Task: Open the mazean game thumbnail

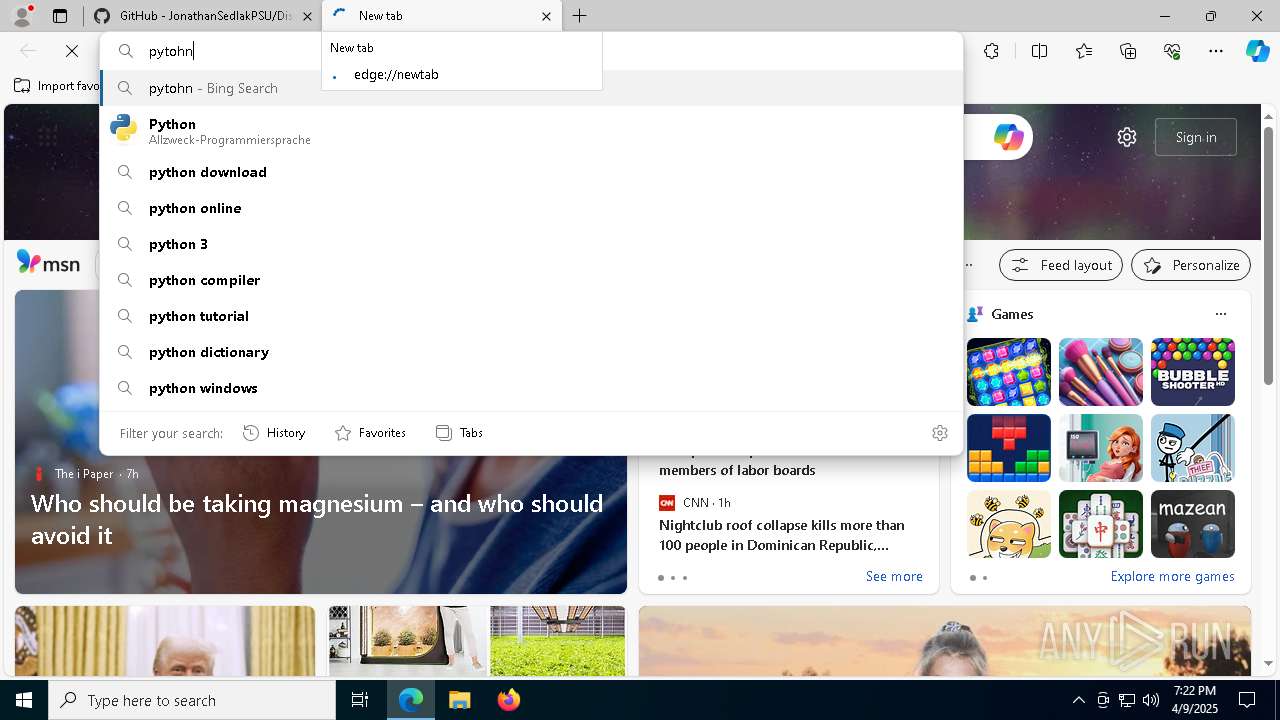Action: [1193, 524]
